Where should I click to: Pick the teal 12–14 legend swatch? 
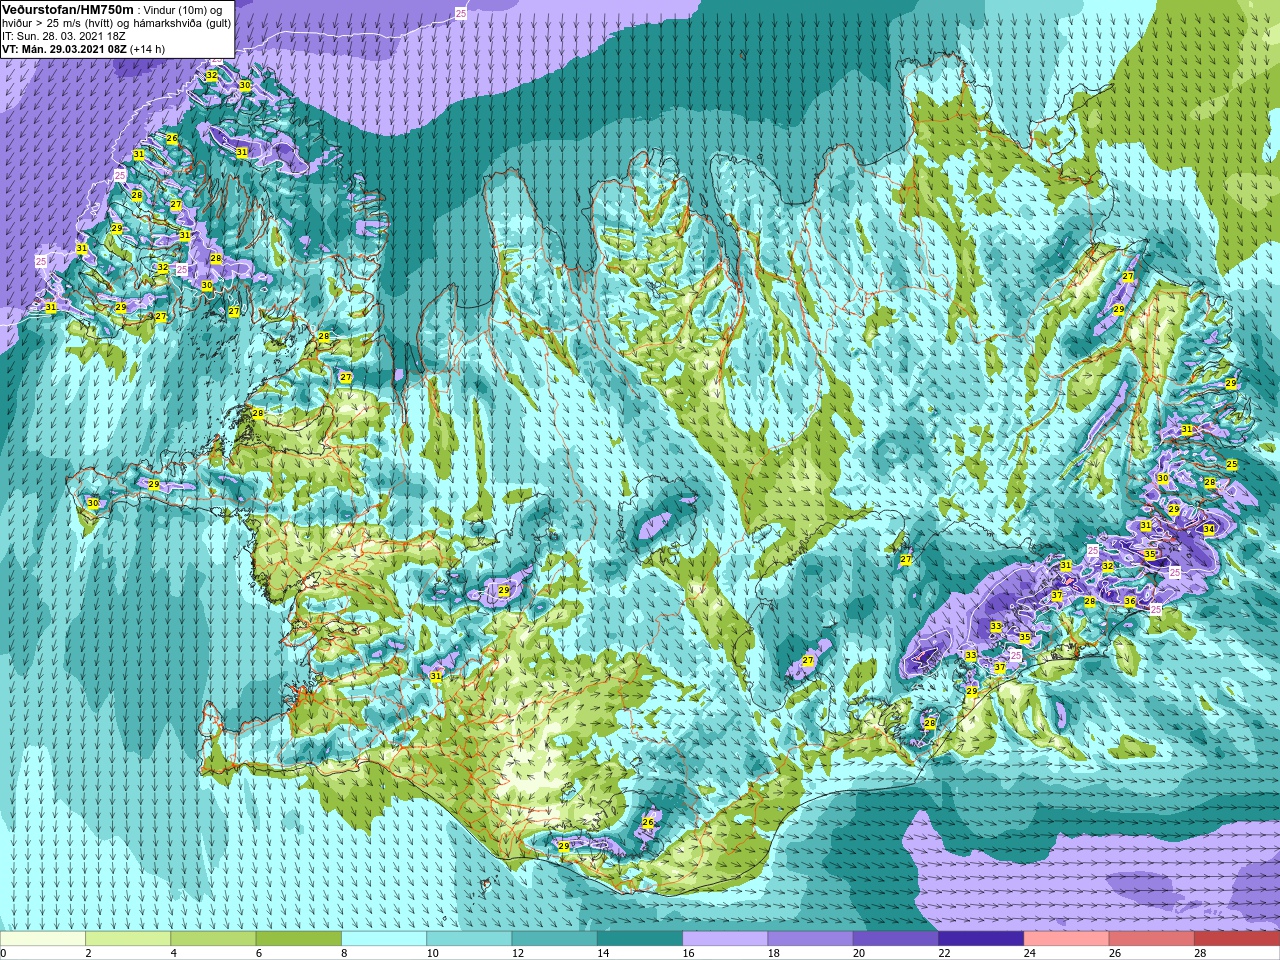coord(554,938)
